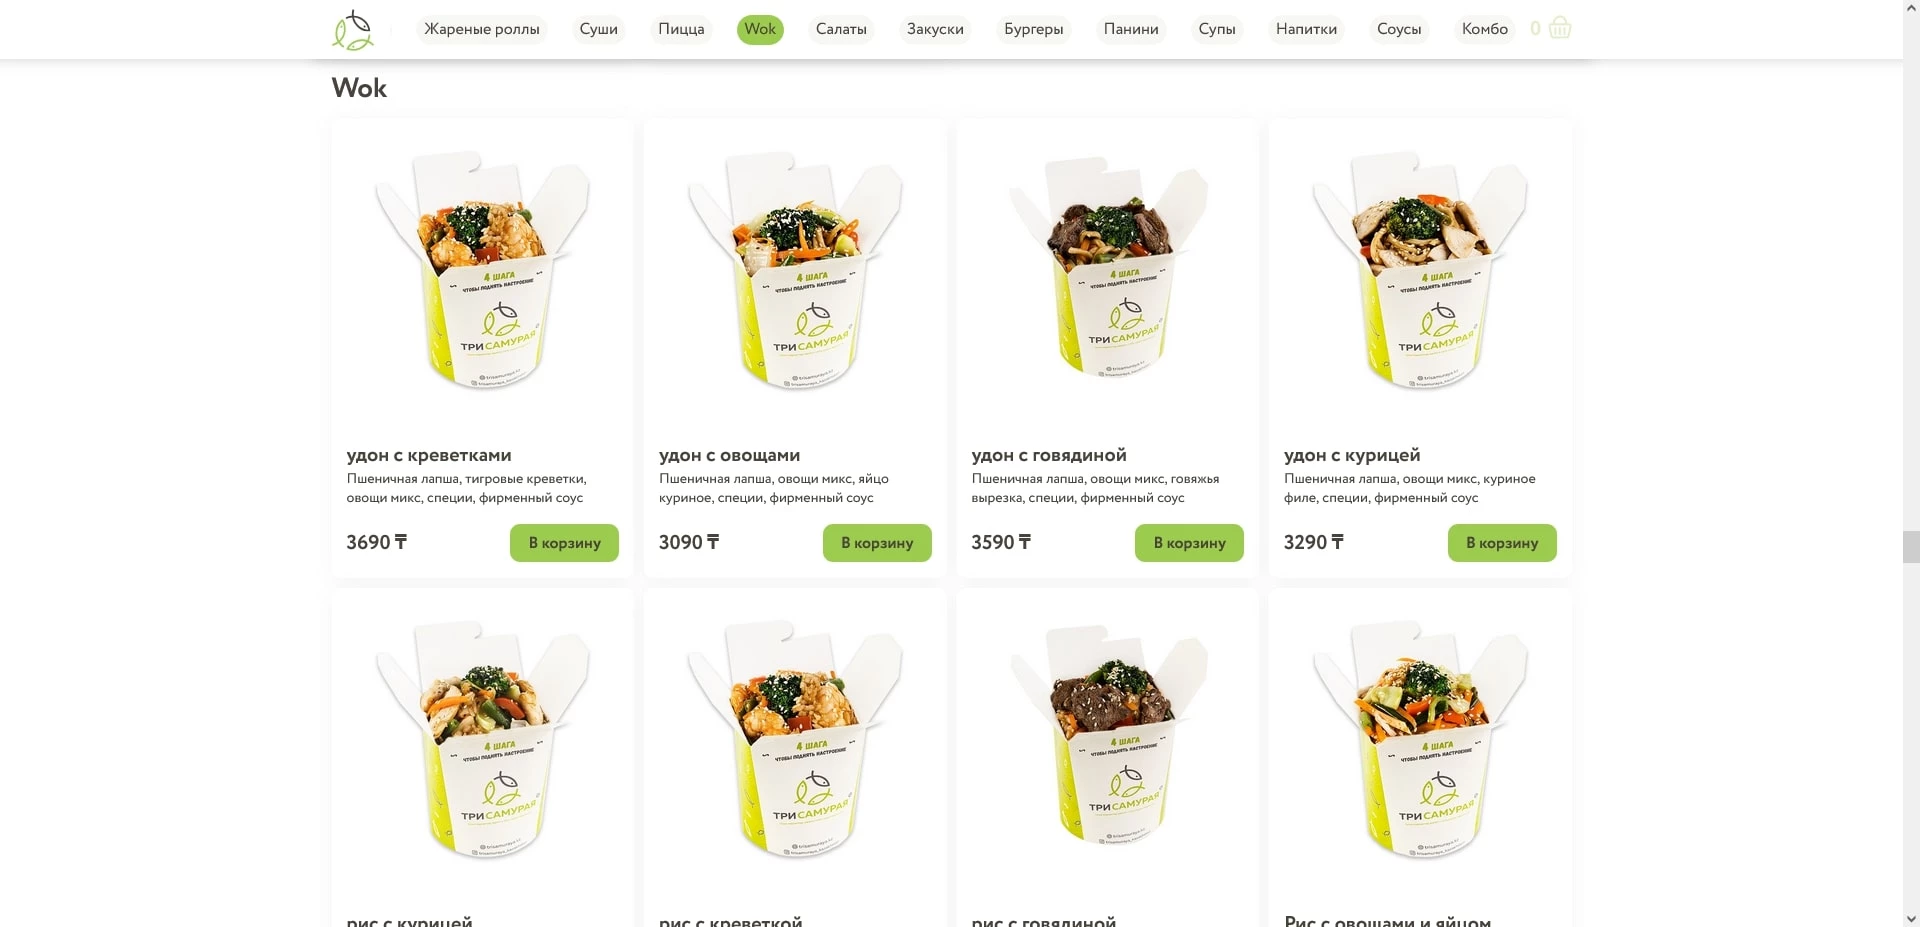Open the Комбо category

click(x=1484, y=29)
